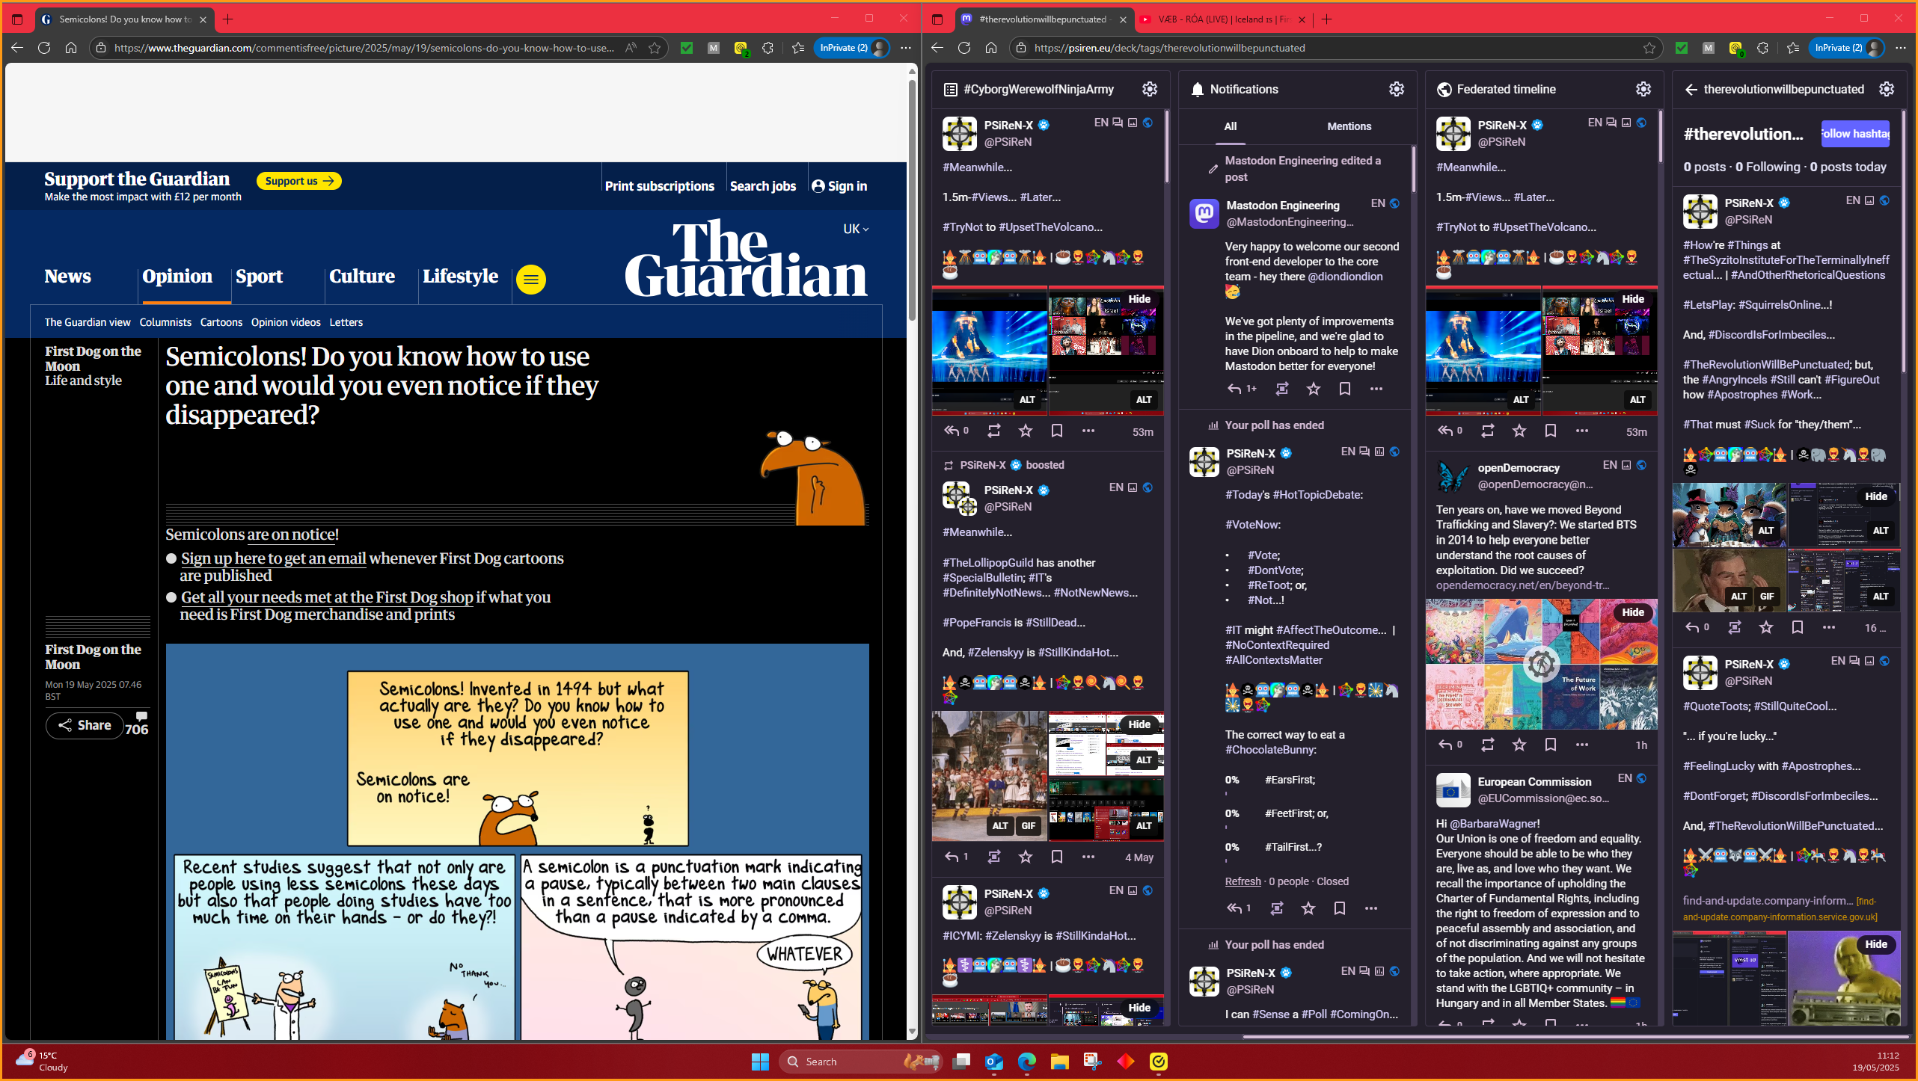Open settings gear of therevolutionwillbepunctuated column

[x=1886, y=89]
